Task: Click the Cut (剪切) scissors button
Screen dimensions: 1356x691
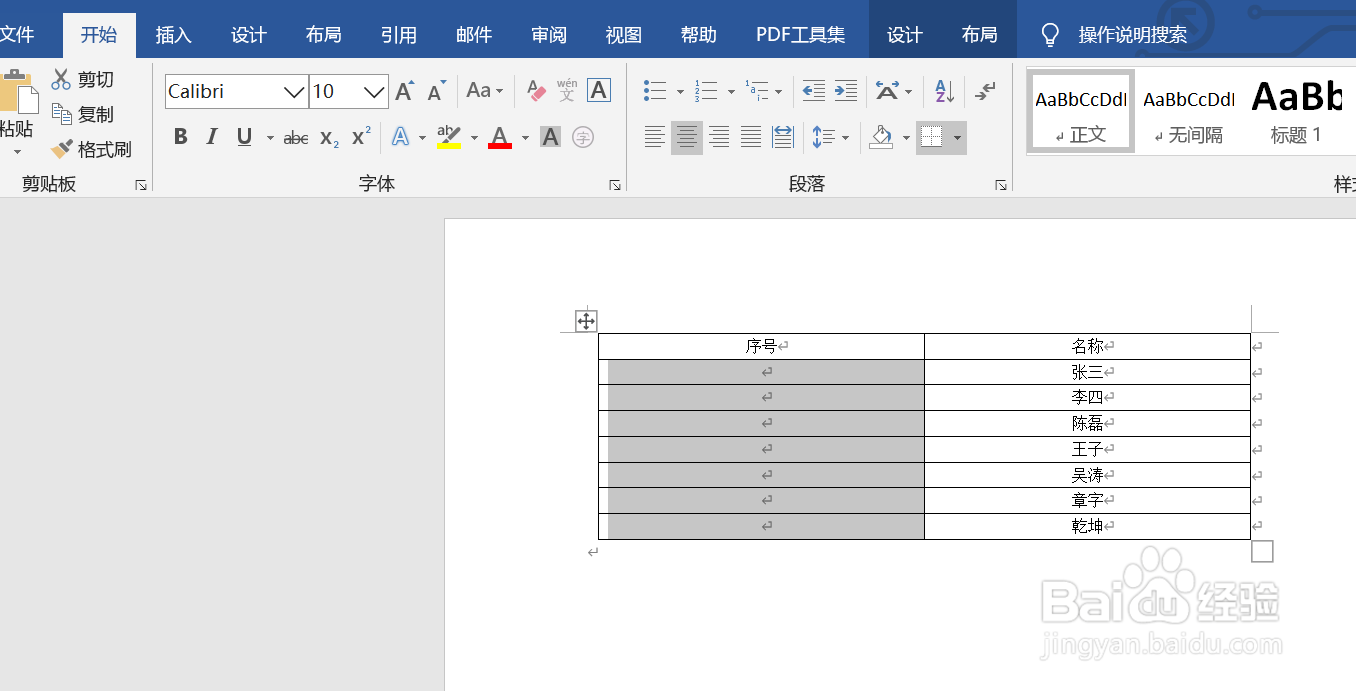Action: click(82, 80)
